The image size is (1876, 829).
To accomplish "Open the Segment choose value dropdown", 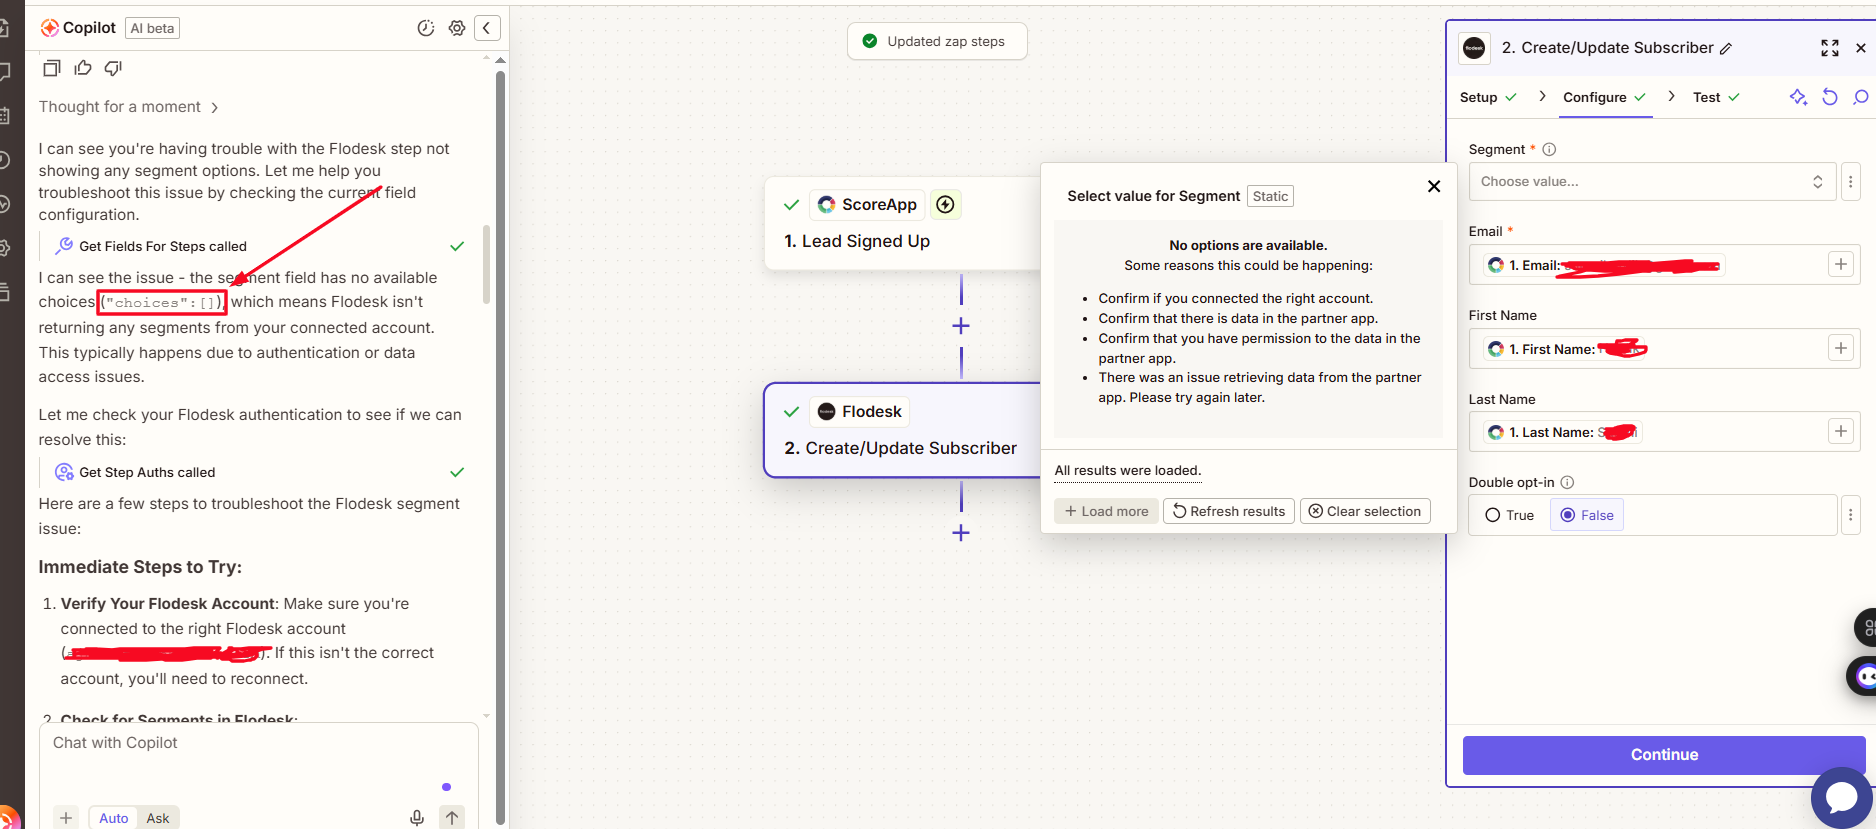I will coord(1651,182).
